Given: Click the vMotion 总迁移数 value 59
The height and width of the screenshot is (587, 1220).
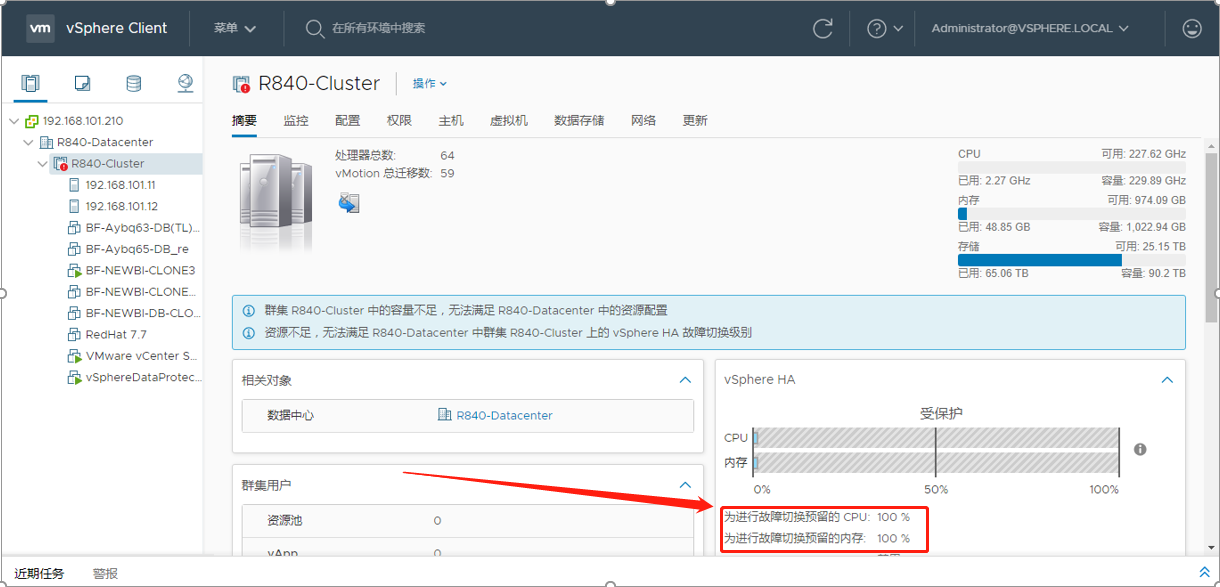Looking at the screenshot, I should [x=447, y=173].
